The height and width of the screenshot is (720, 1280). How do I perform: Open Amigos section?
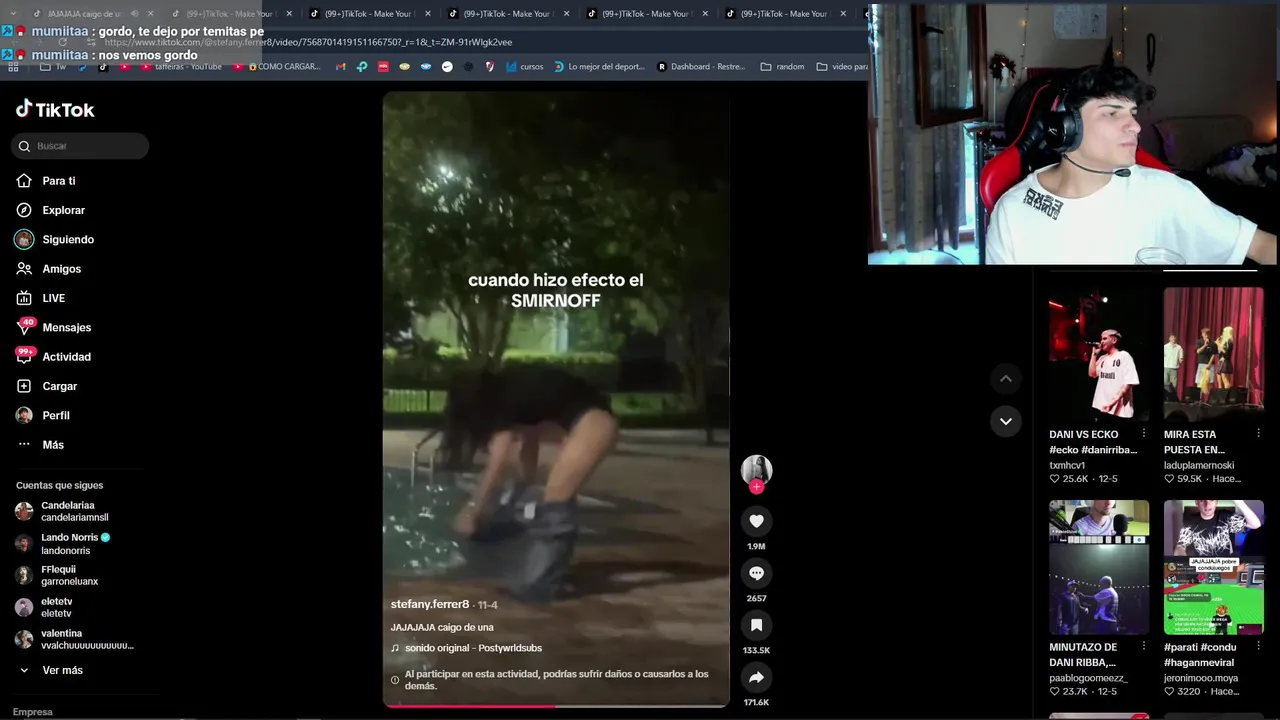coord(61,269)
